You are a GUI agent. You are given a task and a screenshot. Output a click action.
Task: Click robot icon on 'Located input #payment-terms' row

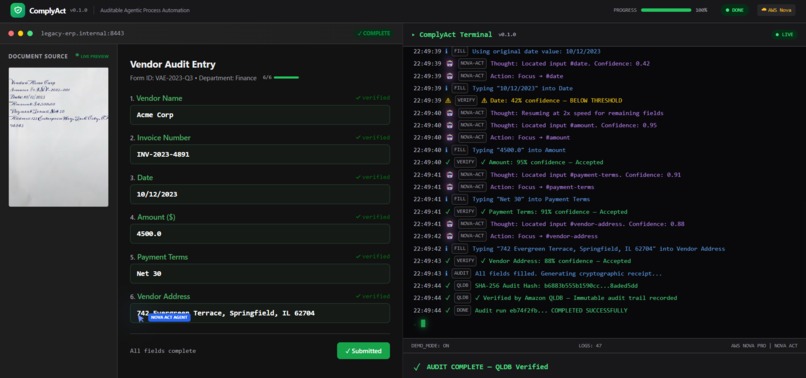pyautogui.click(x=449, y=175)
